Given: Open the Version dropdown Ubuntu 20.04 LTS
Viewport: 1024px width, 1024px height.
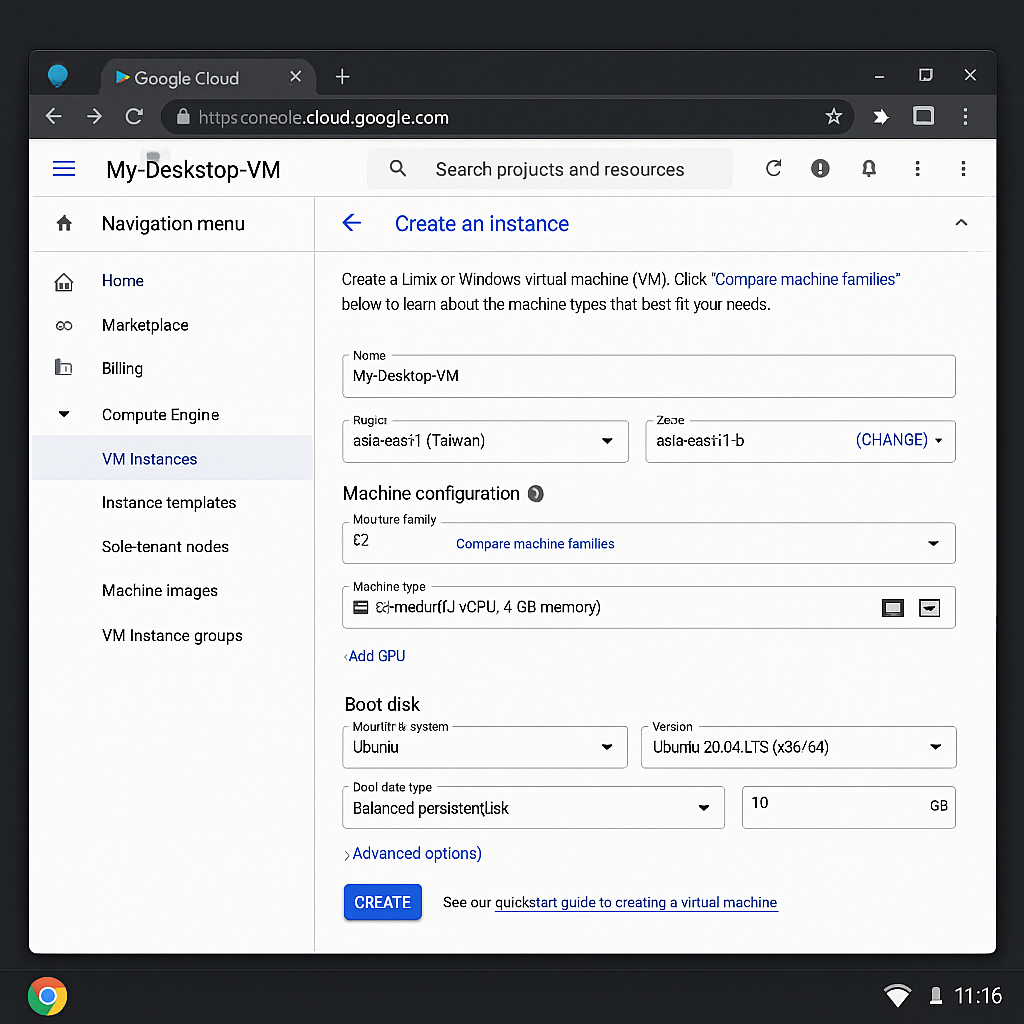Looking at the screenshot, I should 799,747.
